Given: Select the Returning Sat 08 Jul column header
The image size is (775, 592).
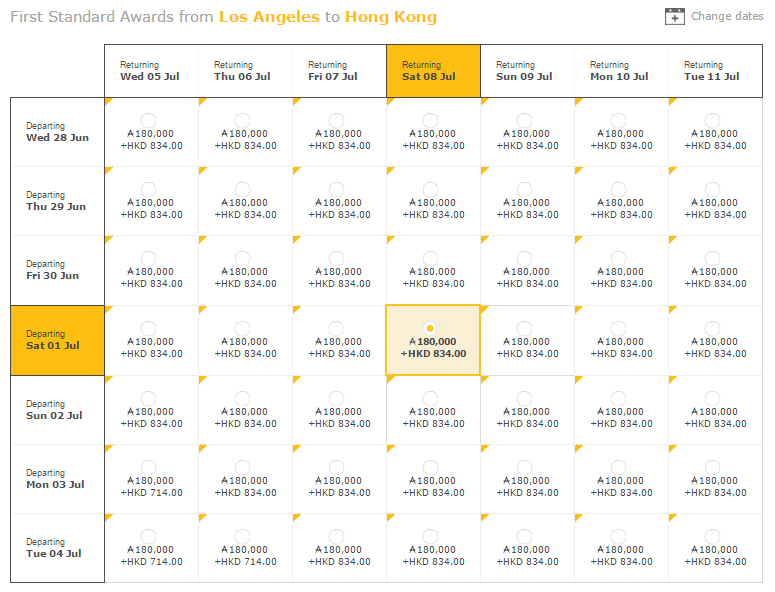Looking at the screenshot, I should coord(433,71).
